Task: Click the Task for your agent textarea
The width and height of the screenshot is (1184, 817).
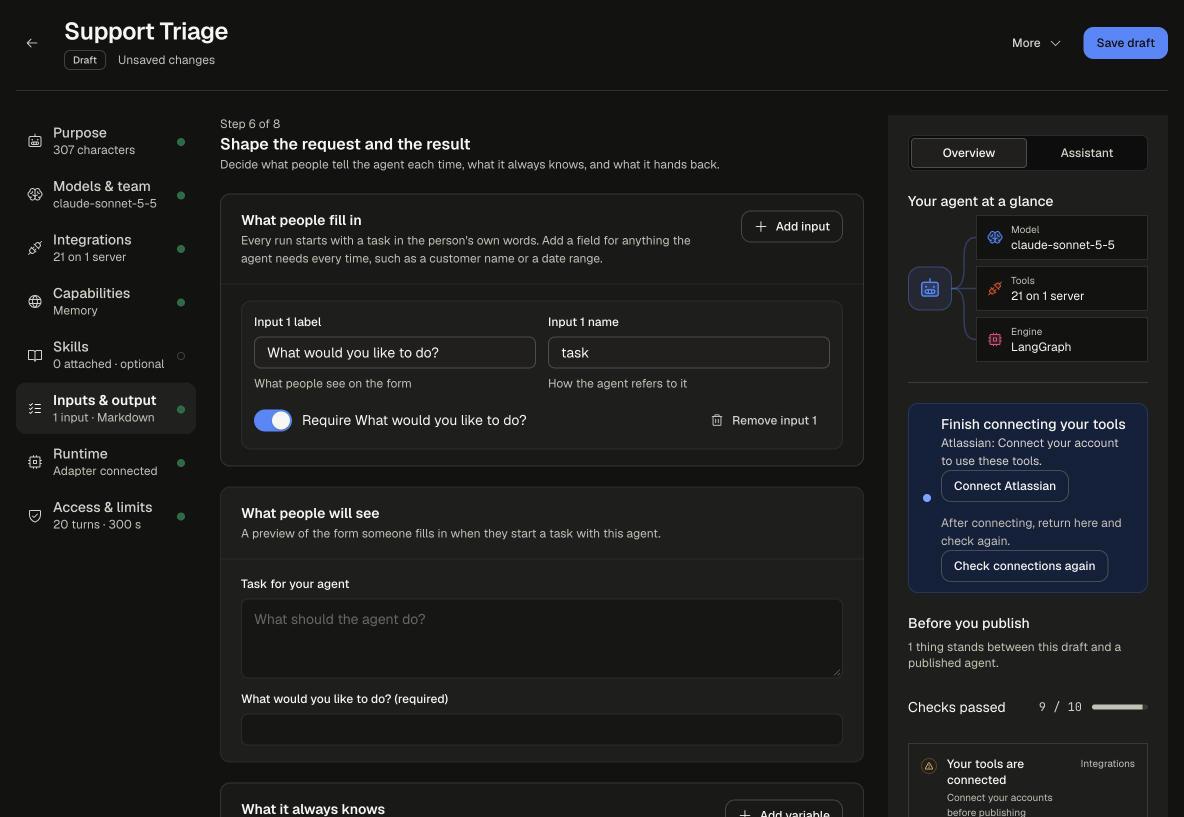Action: point(541,638)
